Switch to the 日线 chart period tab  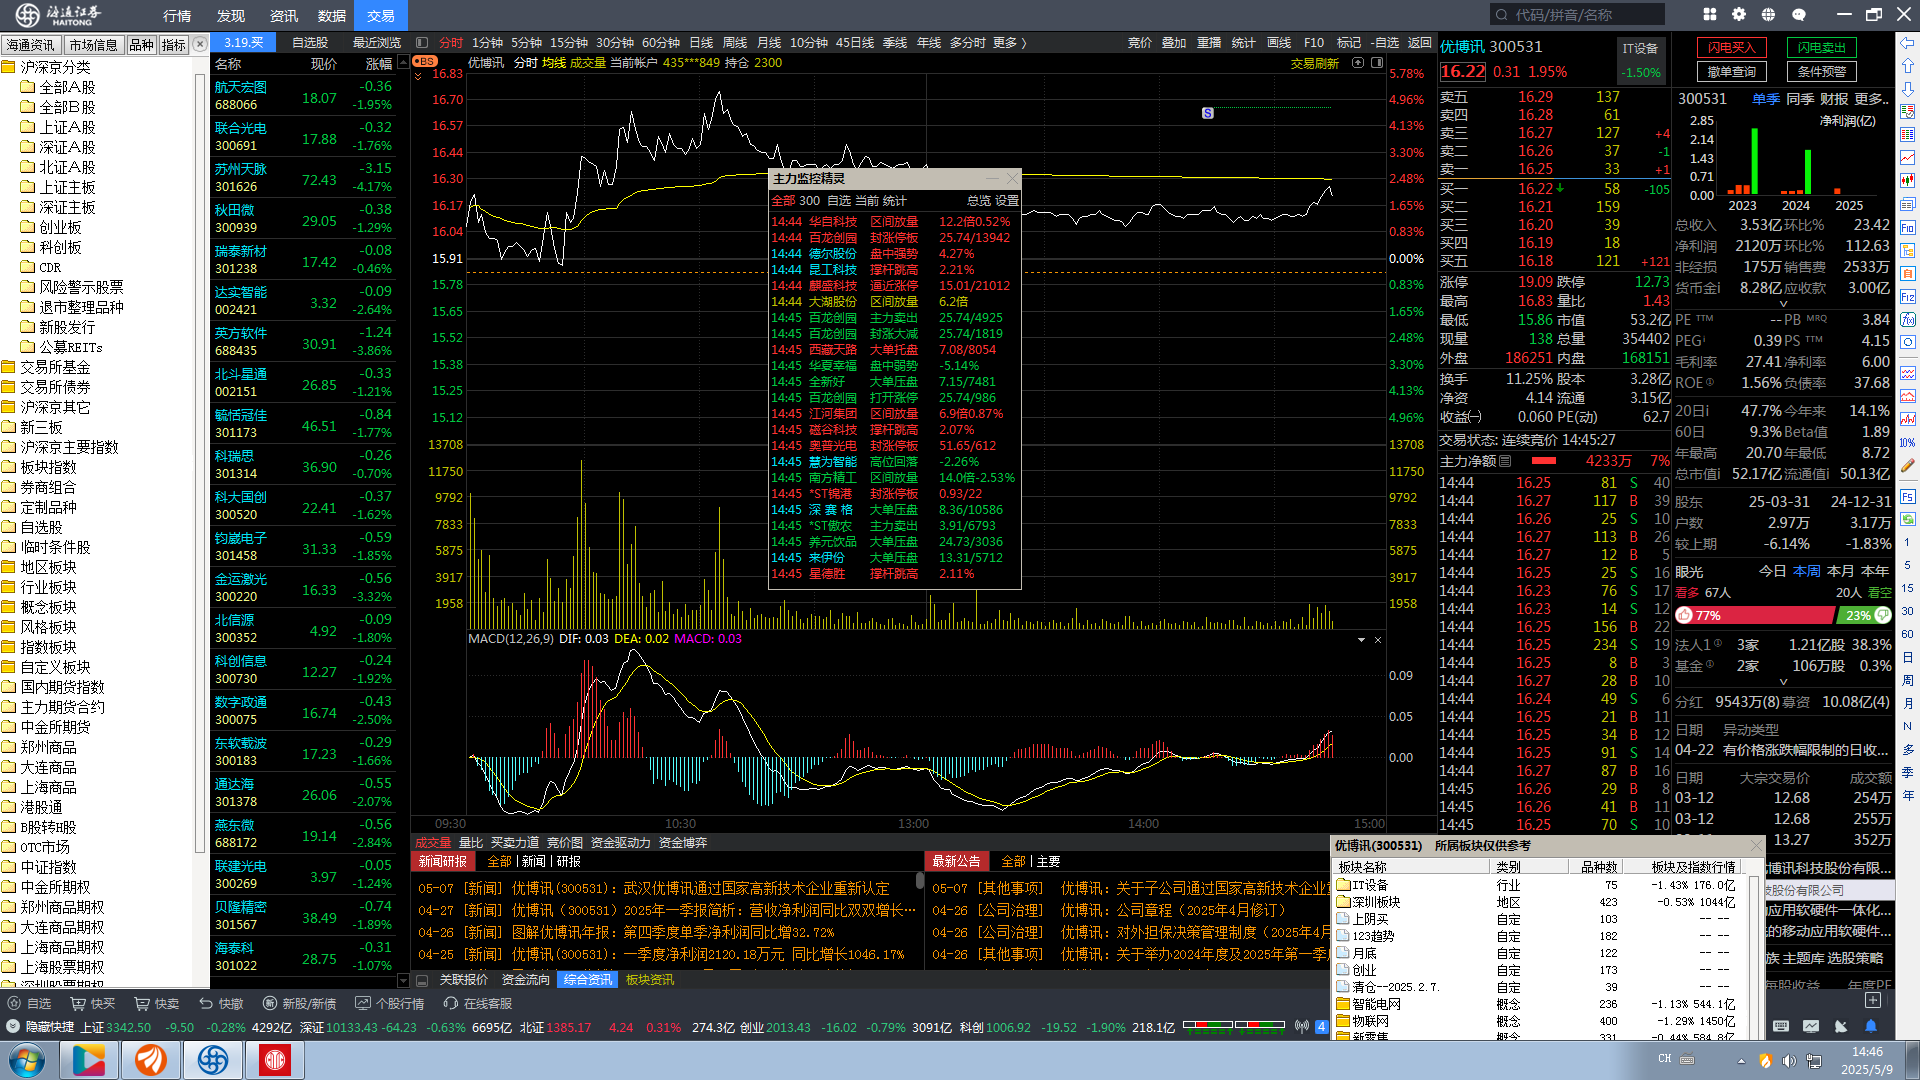(702, 43)
